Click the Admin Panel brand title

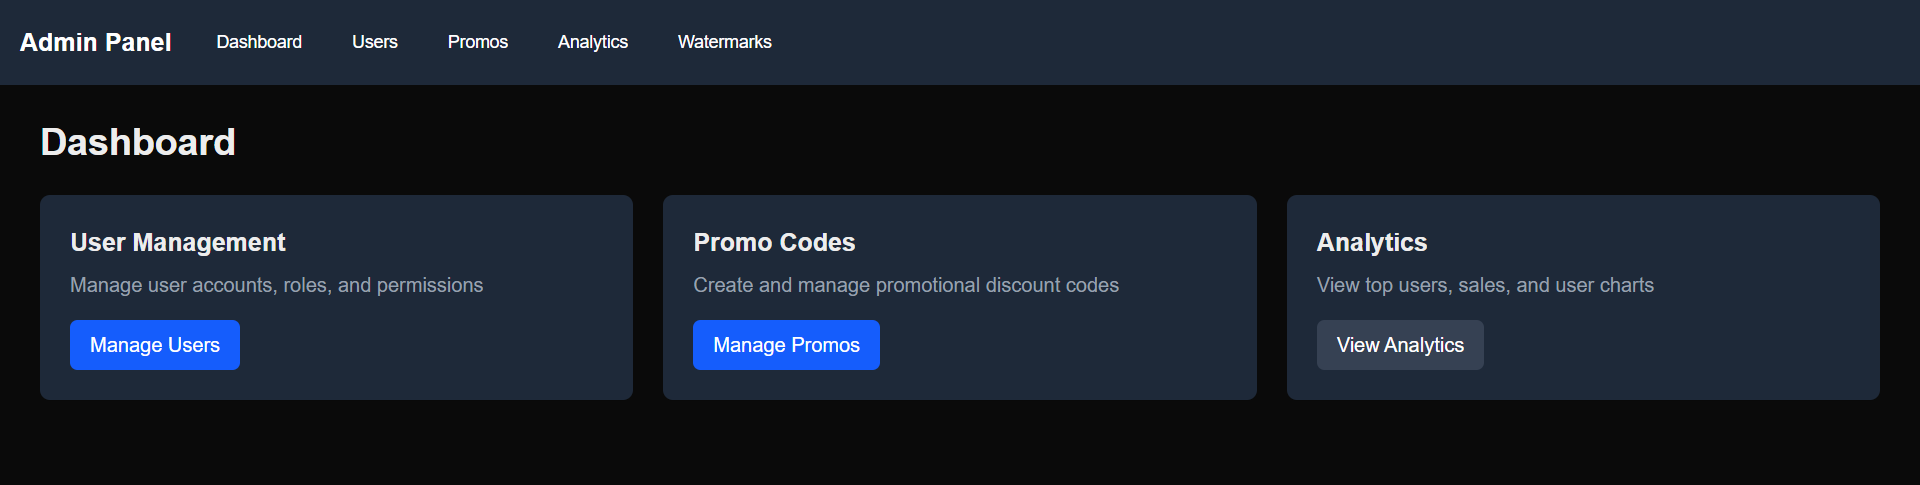[x=96, y=42]
